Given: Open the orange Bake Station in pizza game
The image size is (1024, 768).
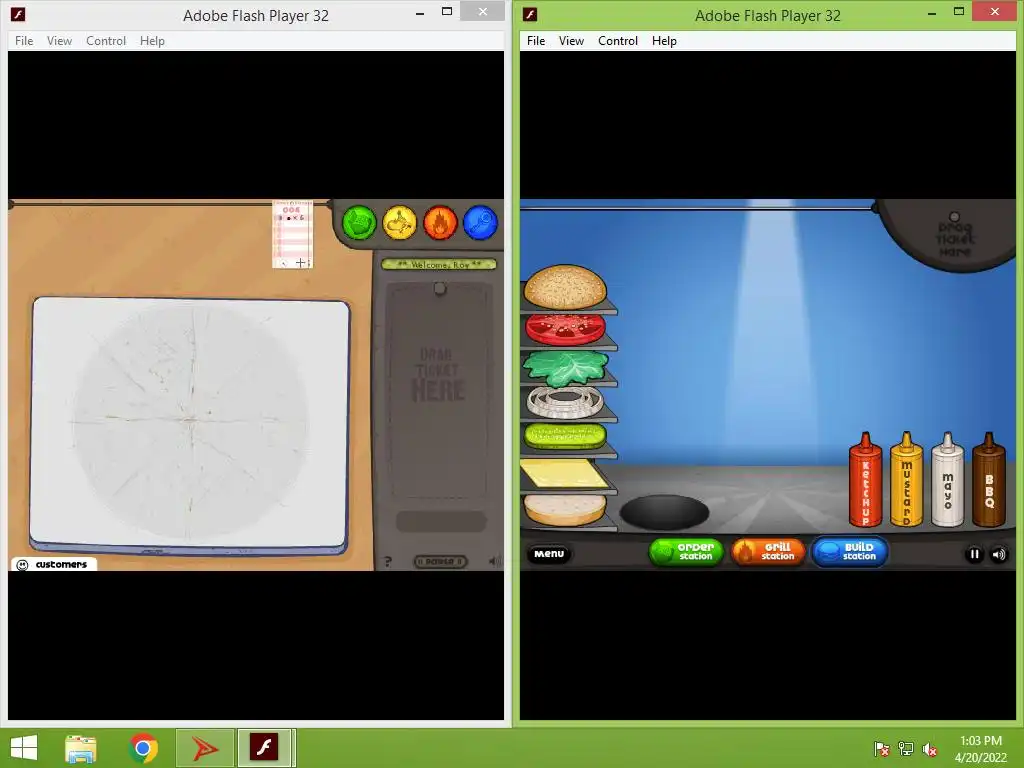Looking at the screenshot, I should coord(440,223).
